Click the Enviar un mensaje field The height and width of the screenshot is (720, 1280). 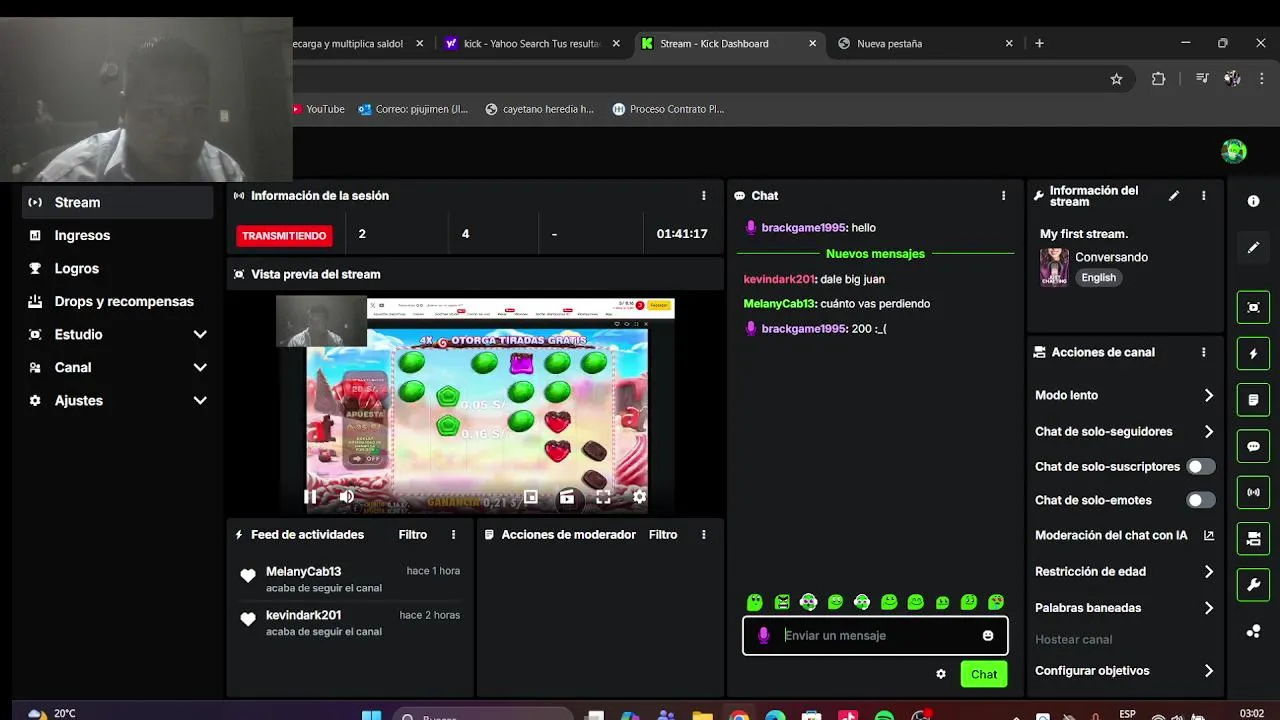tap(875, 636)
